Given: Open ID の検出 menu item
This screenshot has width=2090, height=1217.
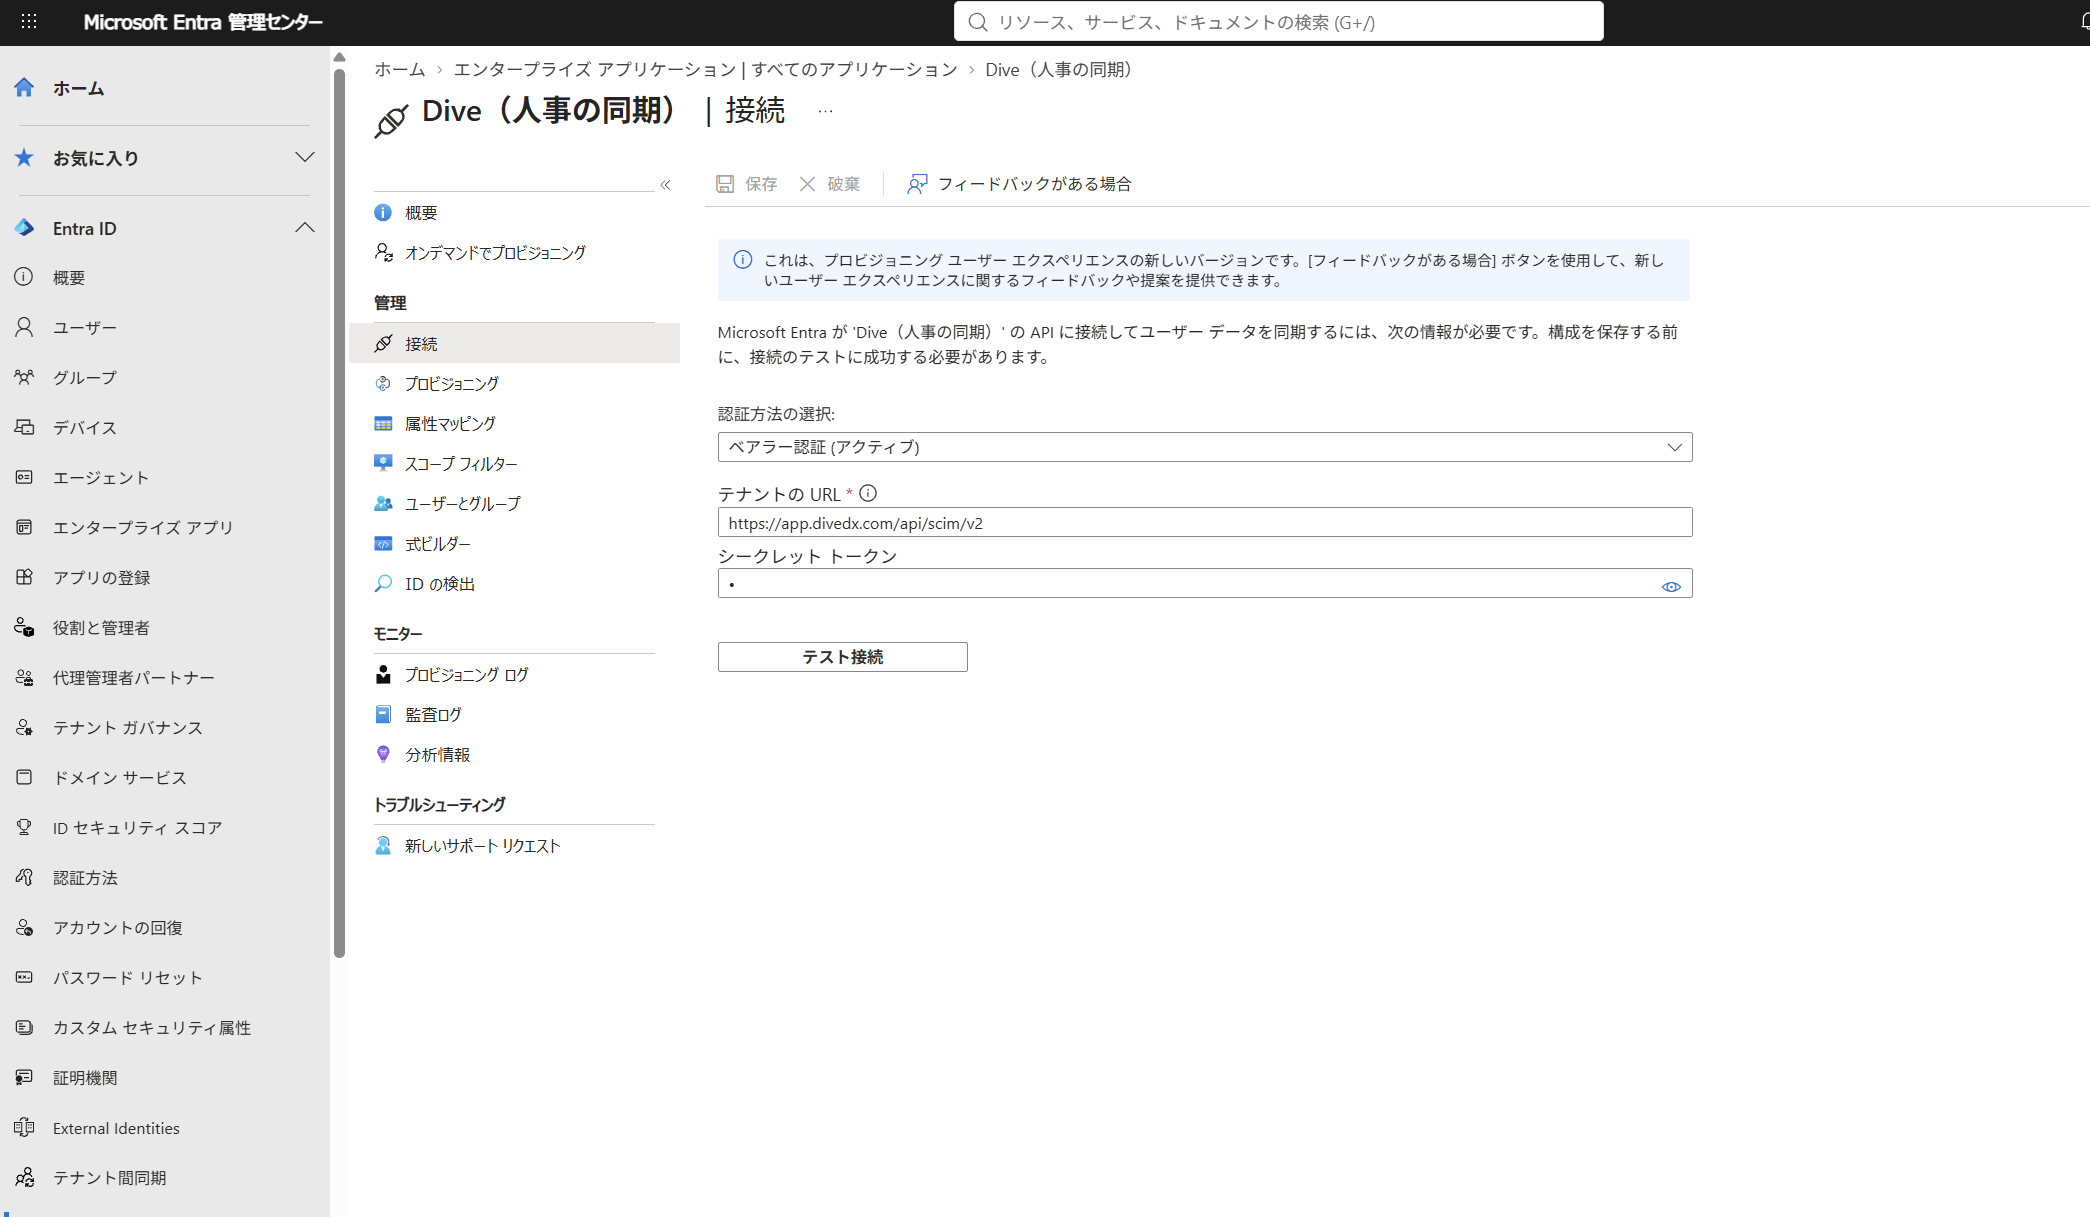Looking at the screenshot, I should pyautogui.click(x=440, y=584).
